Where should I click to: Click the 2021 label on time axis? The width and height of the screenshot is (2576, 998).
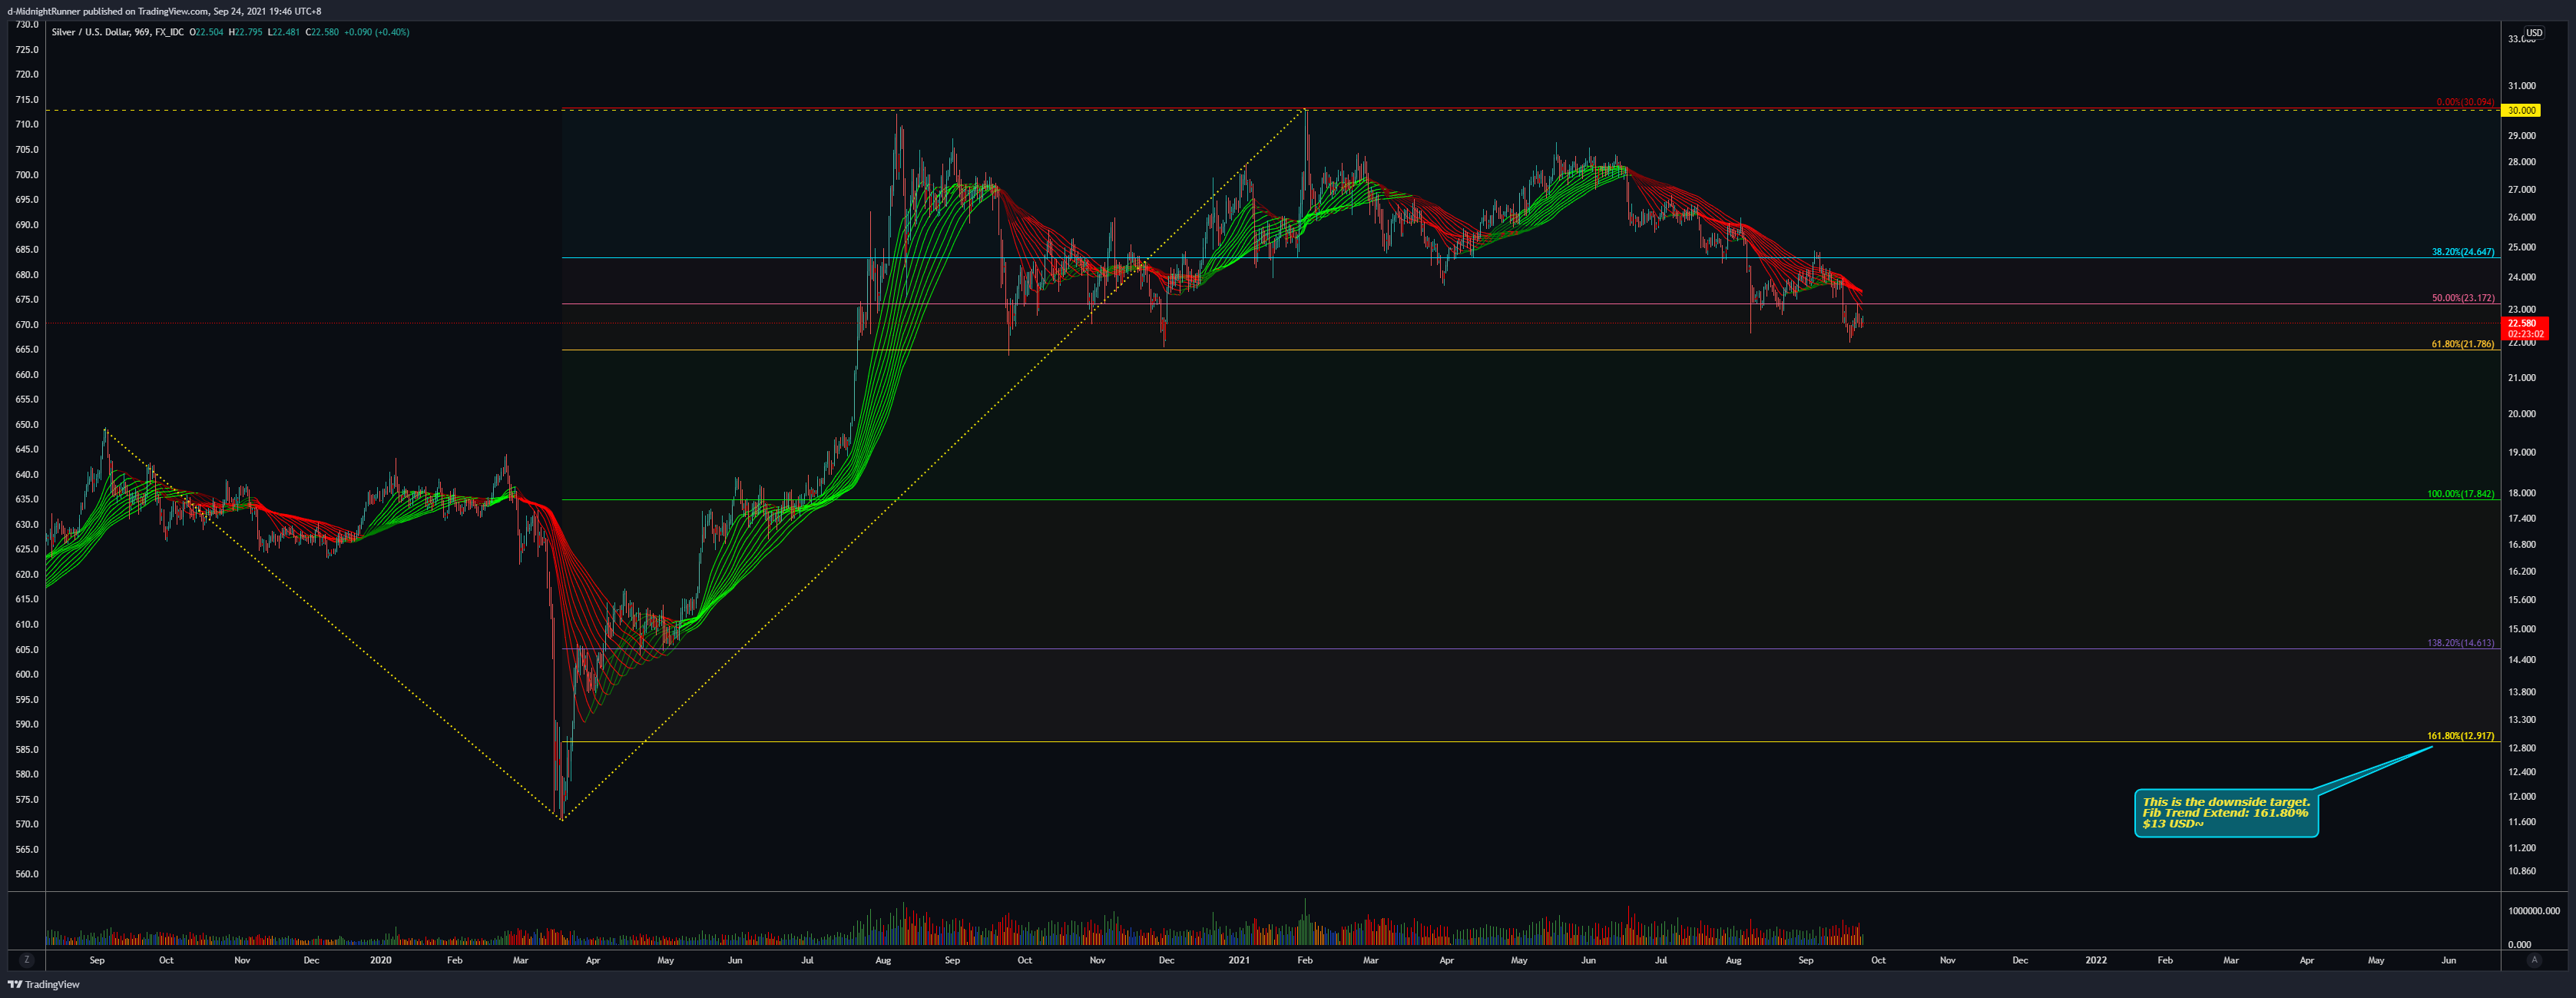coord(1239,960)
